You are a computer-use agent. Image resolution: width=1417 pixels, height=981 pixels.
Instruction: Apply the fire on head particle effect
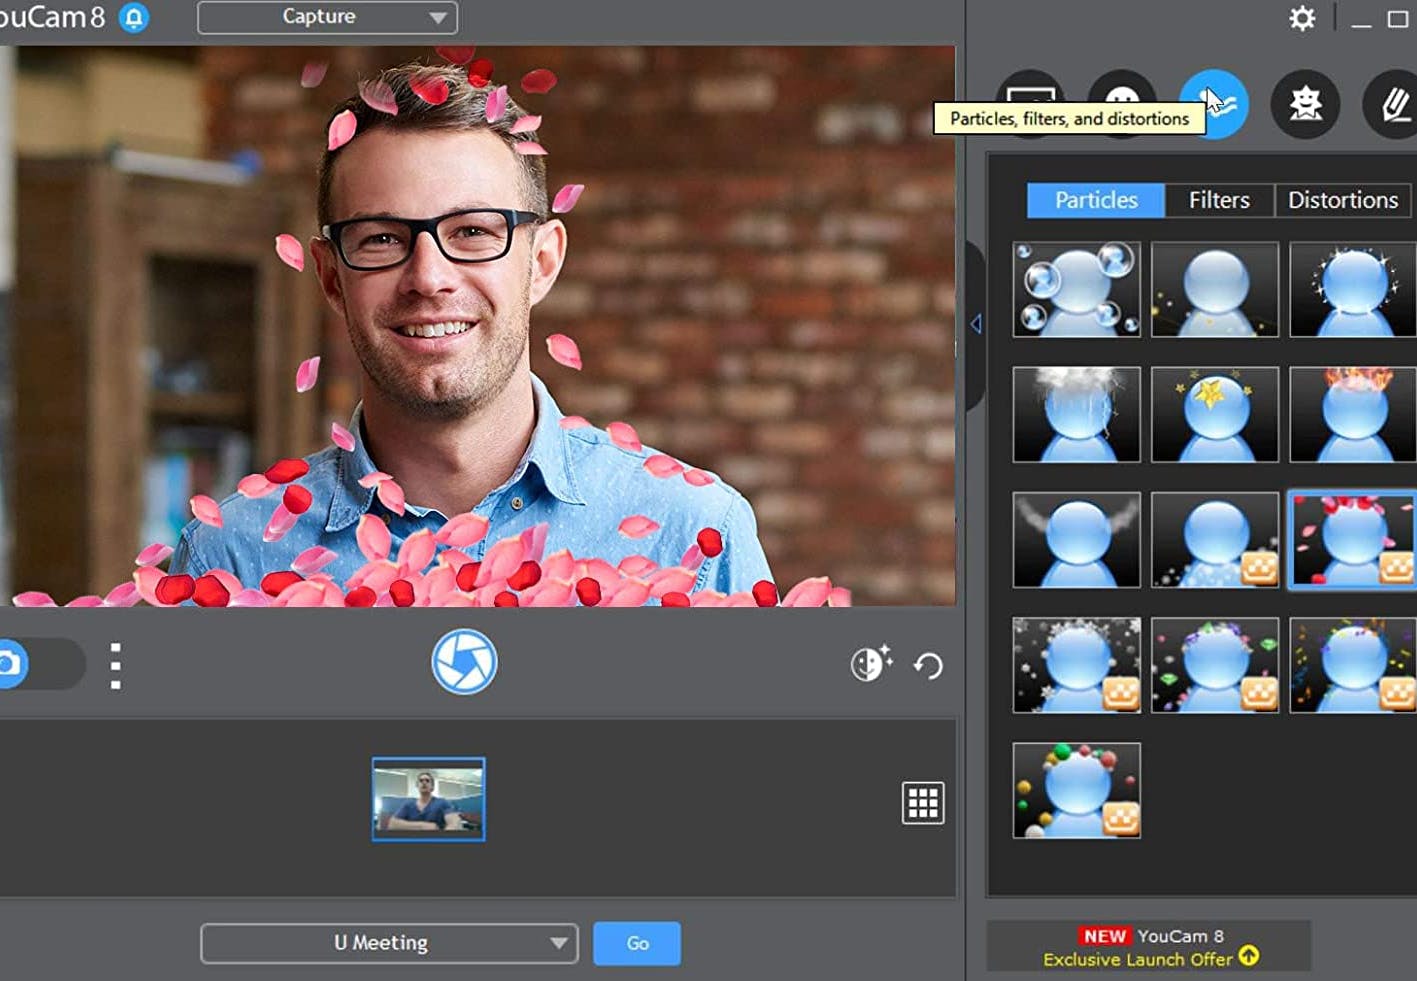[x=1353, y=414]
